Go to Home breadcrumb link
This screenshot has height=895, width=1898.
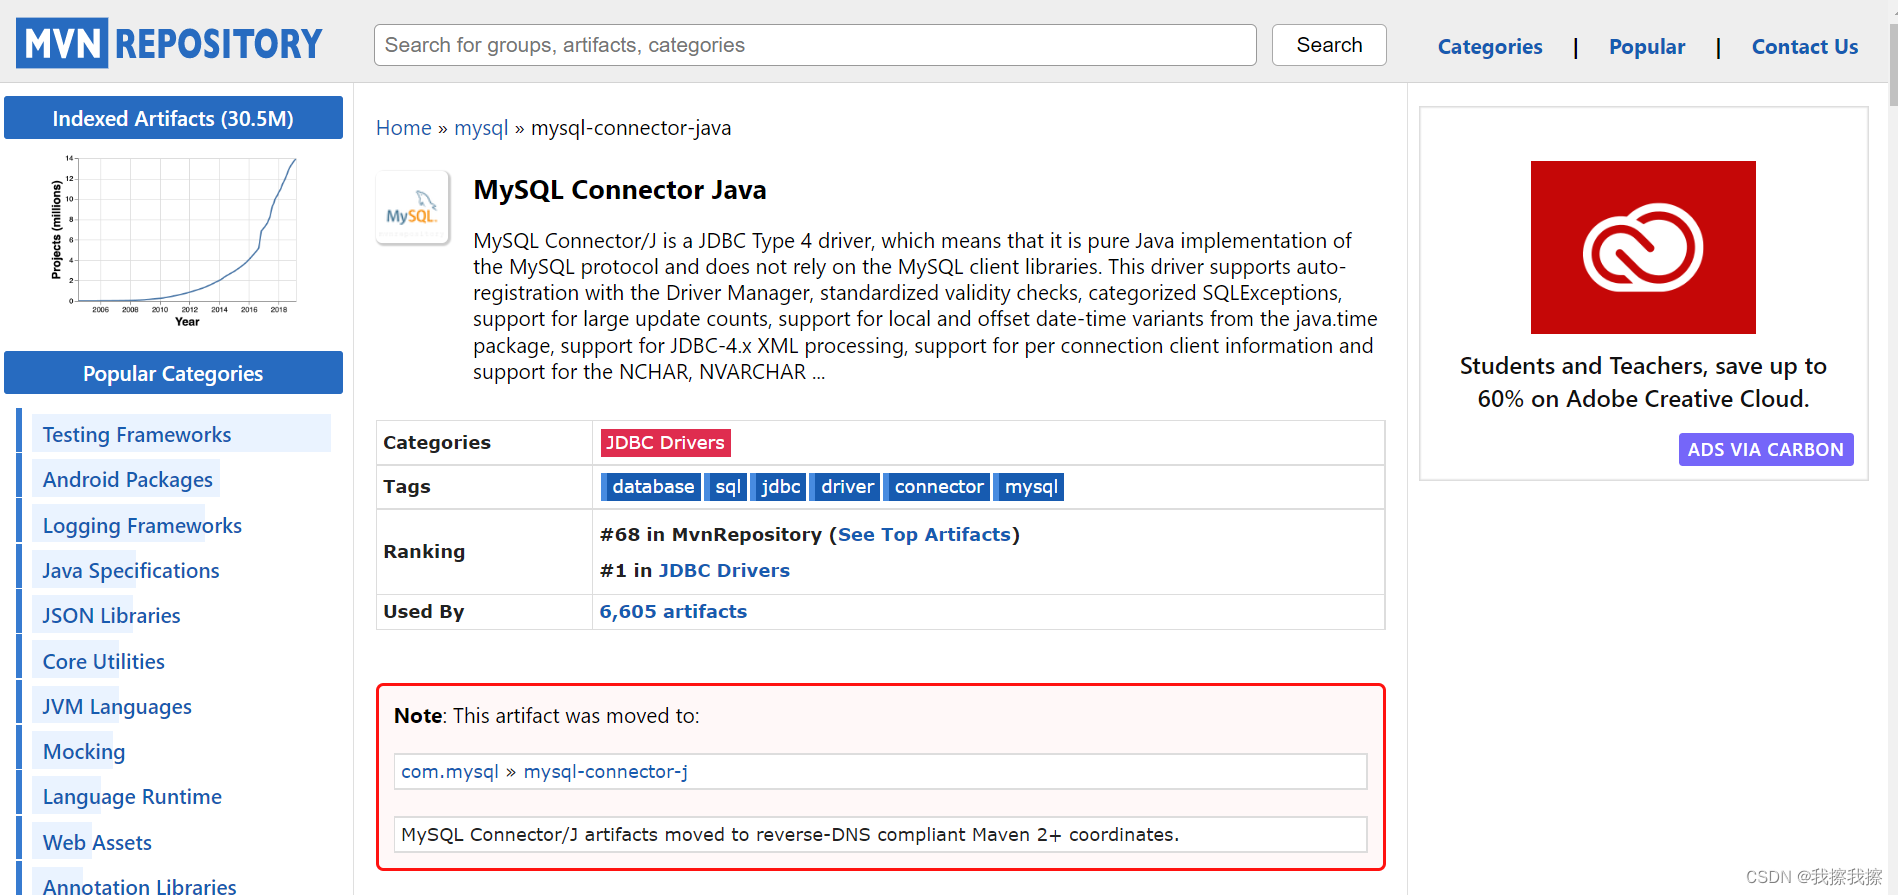pyautogui.click(x=404, y=128)
